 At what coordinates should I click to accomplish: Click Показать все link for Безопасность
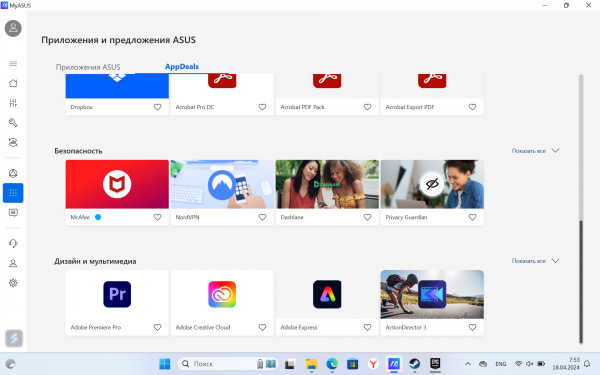(x=528, y=151)
